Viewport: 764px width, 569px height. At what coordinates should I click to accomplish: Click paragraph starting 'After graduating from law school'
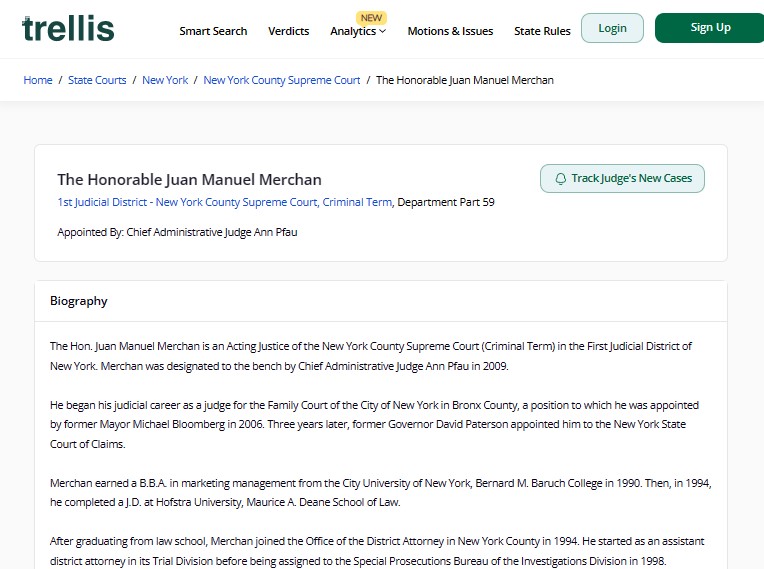(x=377, y=551)
